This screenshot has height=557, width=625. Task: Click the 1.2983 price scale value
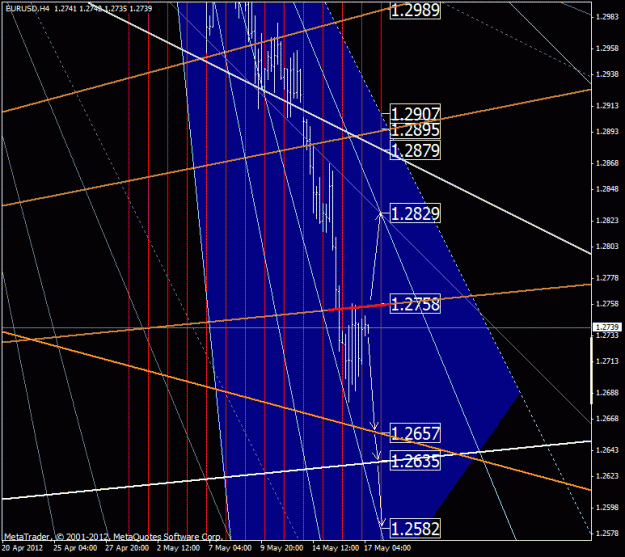pyautogui.click(x=607, y=17)
